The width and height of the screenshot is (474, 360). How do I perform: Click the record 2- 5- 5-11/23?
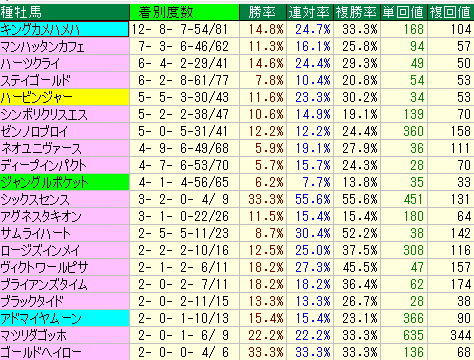183,233
